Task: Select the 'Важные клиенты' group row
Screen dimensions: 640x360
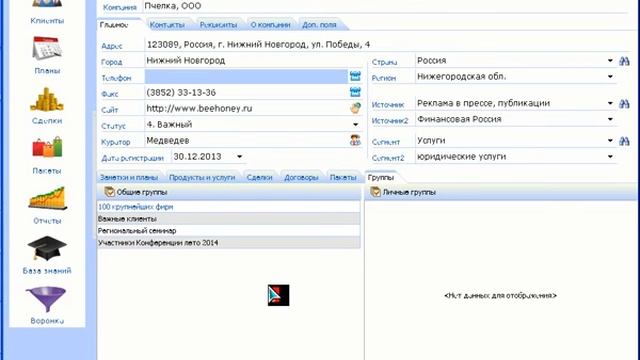Action: tap(229, 219)
